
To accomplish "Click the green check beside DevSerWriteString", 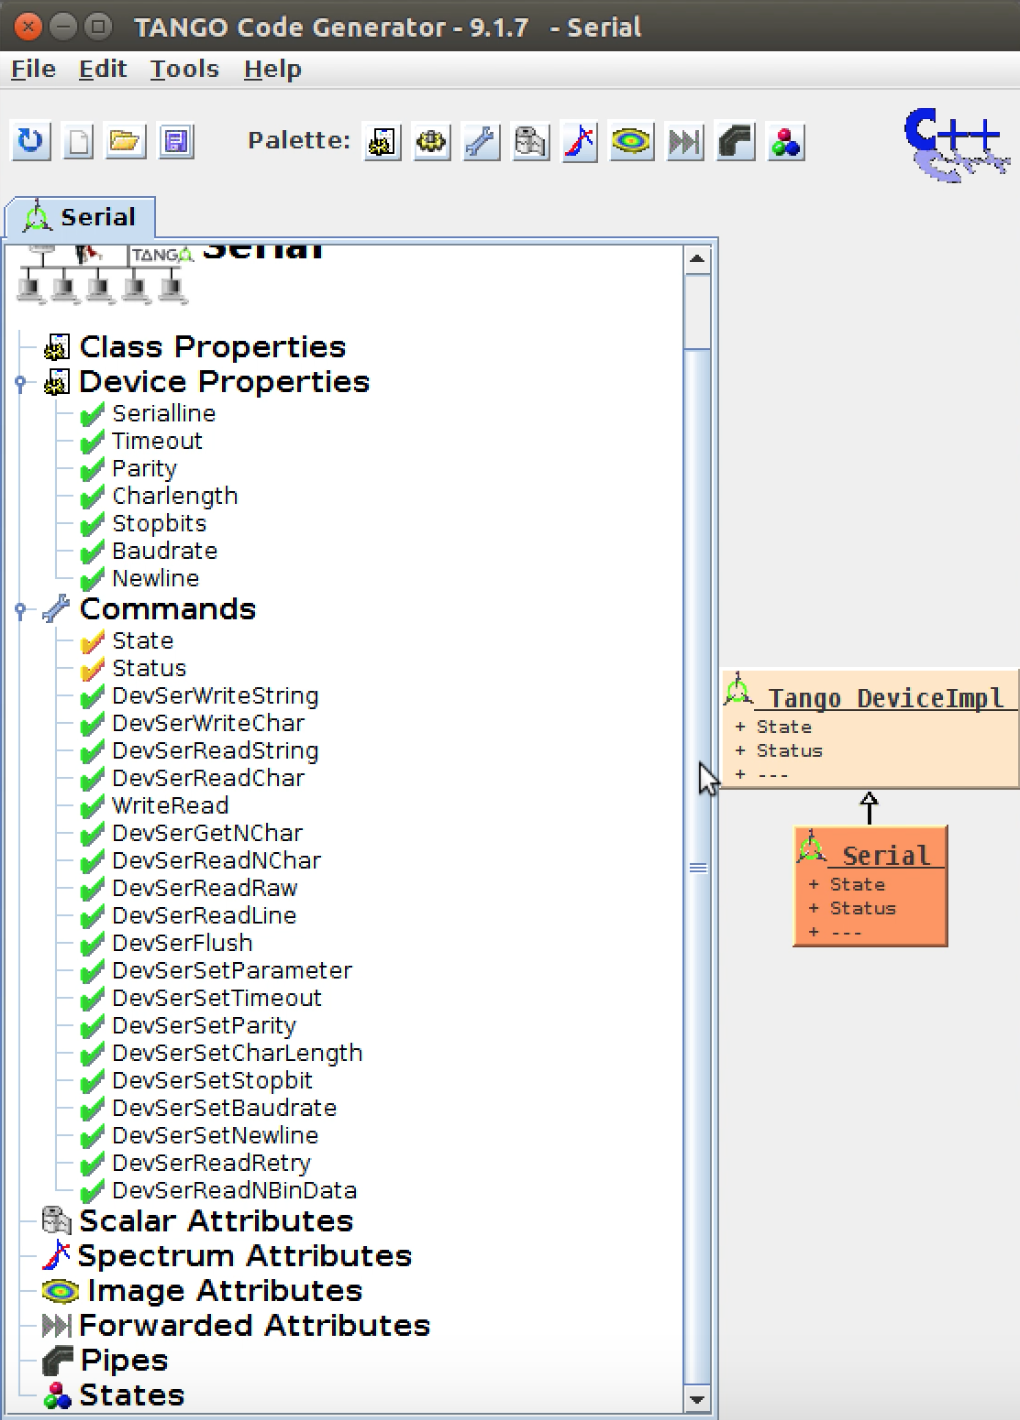I will point(93,696).
